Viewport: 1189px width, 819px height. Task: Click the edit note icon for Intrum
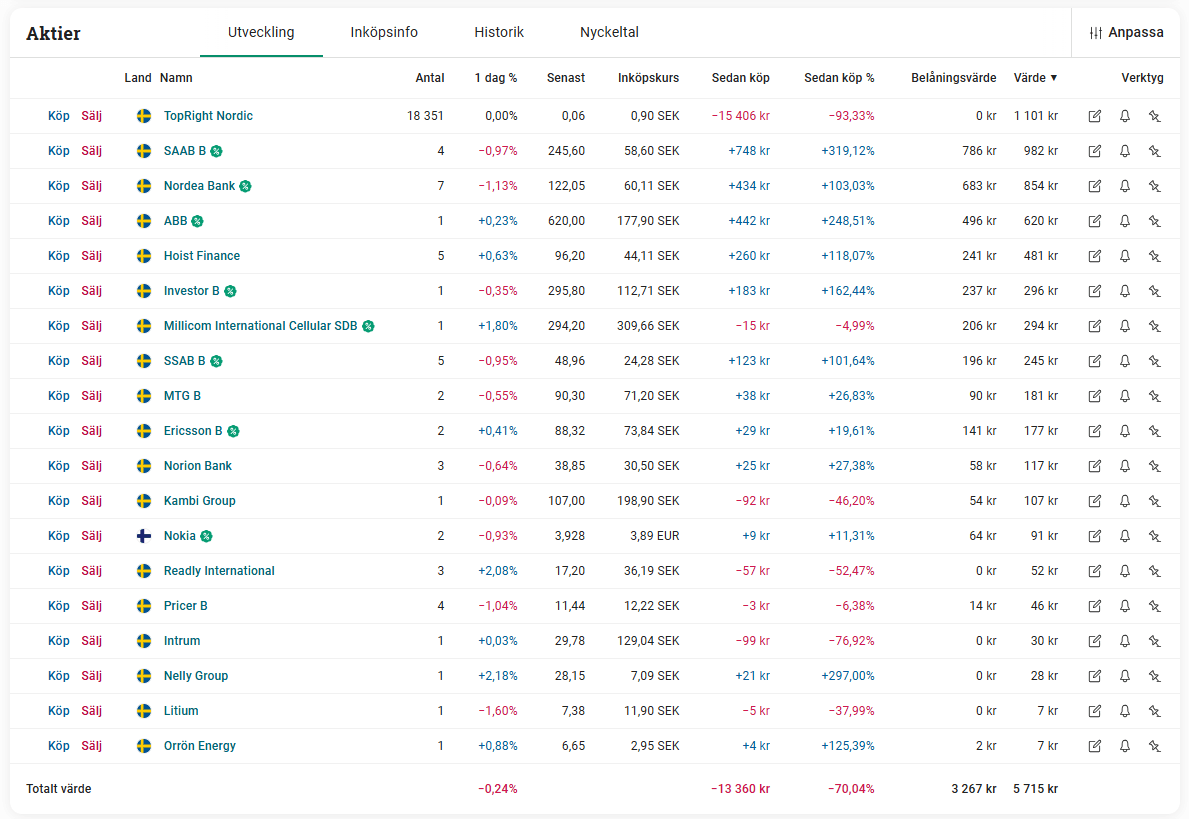click(x=1094, y=641)
